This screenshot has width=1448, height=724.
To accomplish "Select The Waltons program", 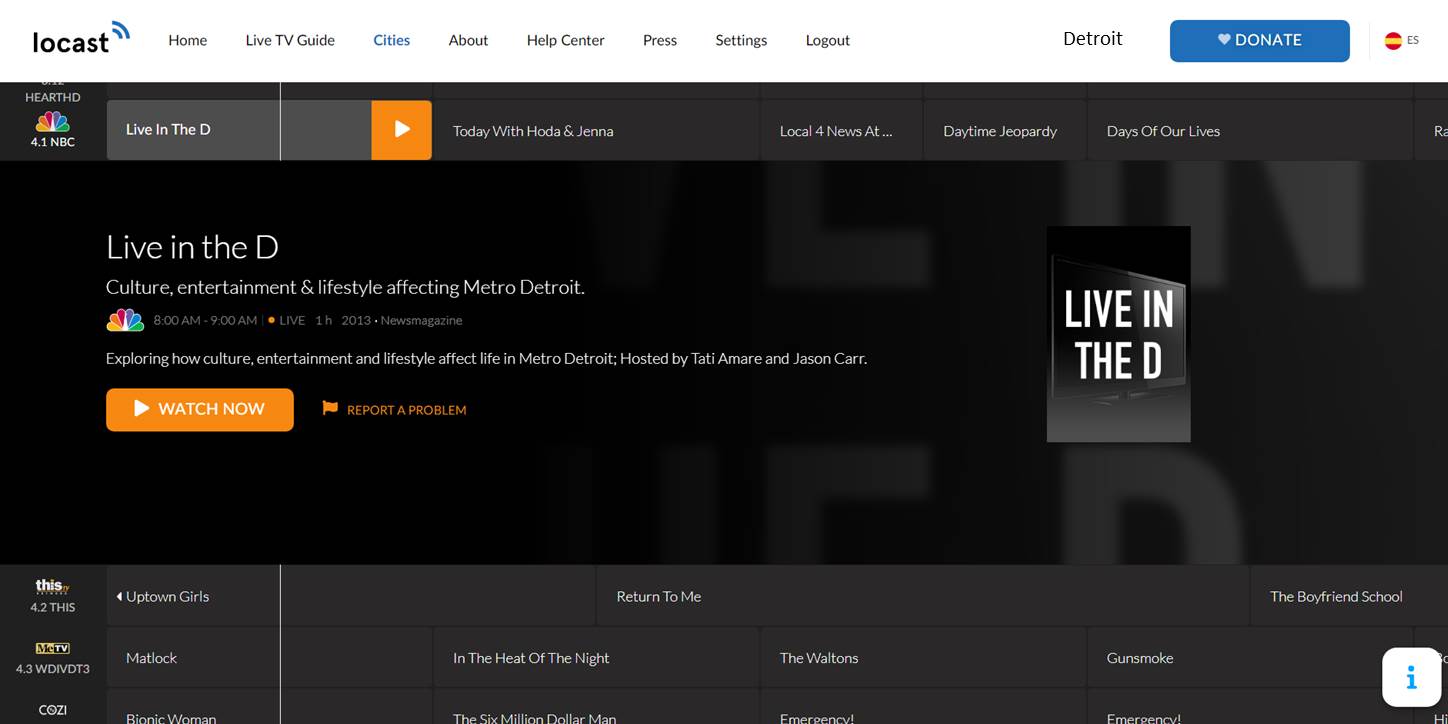I will coord(923,658).
